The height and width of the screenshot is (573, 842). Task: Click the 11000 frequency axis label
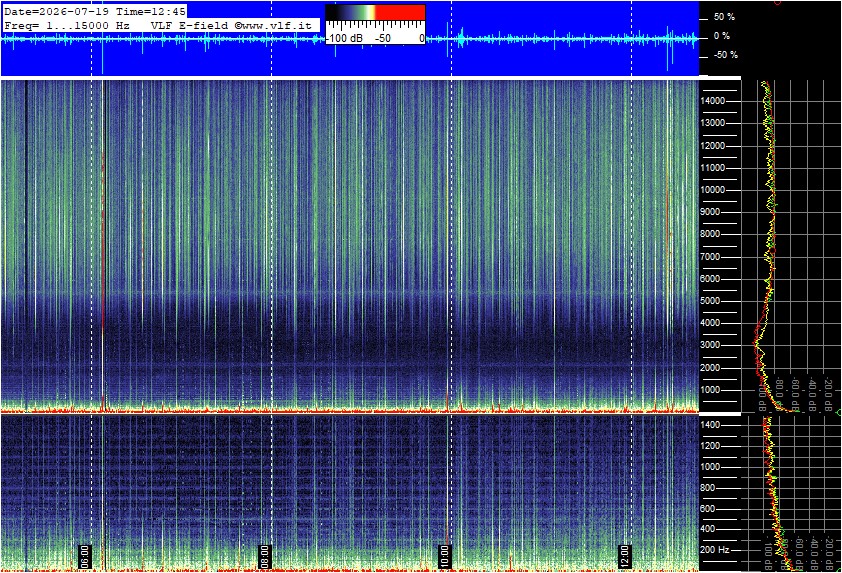coord(713,168)
